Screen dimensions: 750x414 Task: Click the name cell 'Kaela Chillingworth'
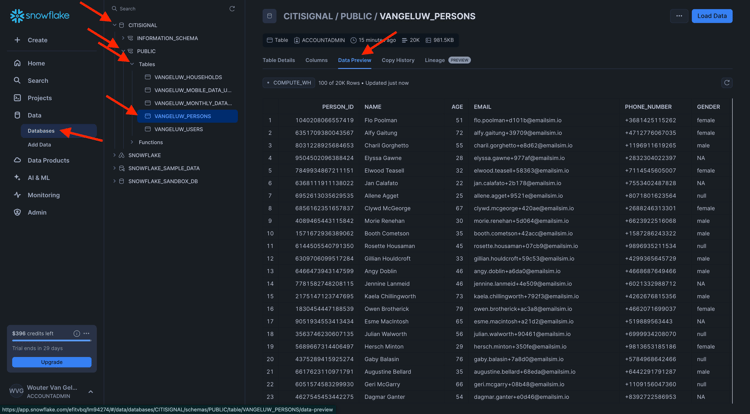[x=390, y=296]
